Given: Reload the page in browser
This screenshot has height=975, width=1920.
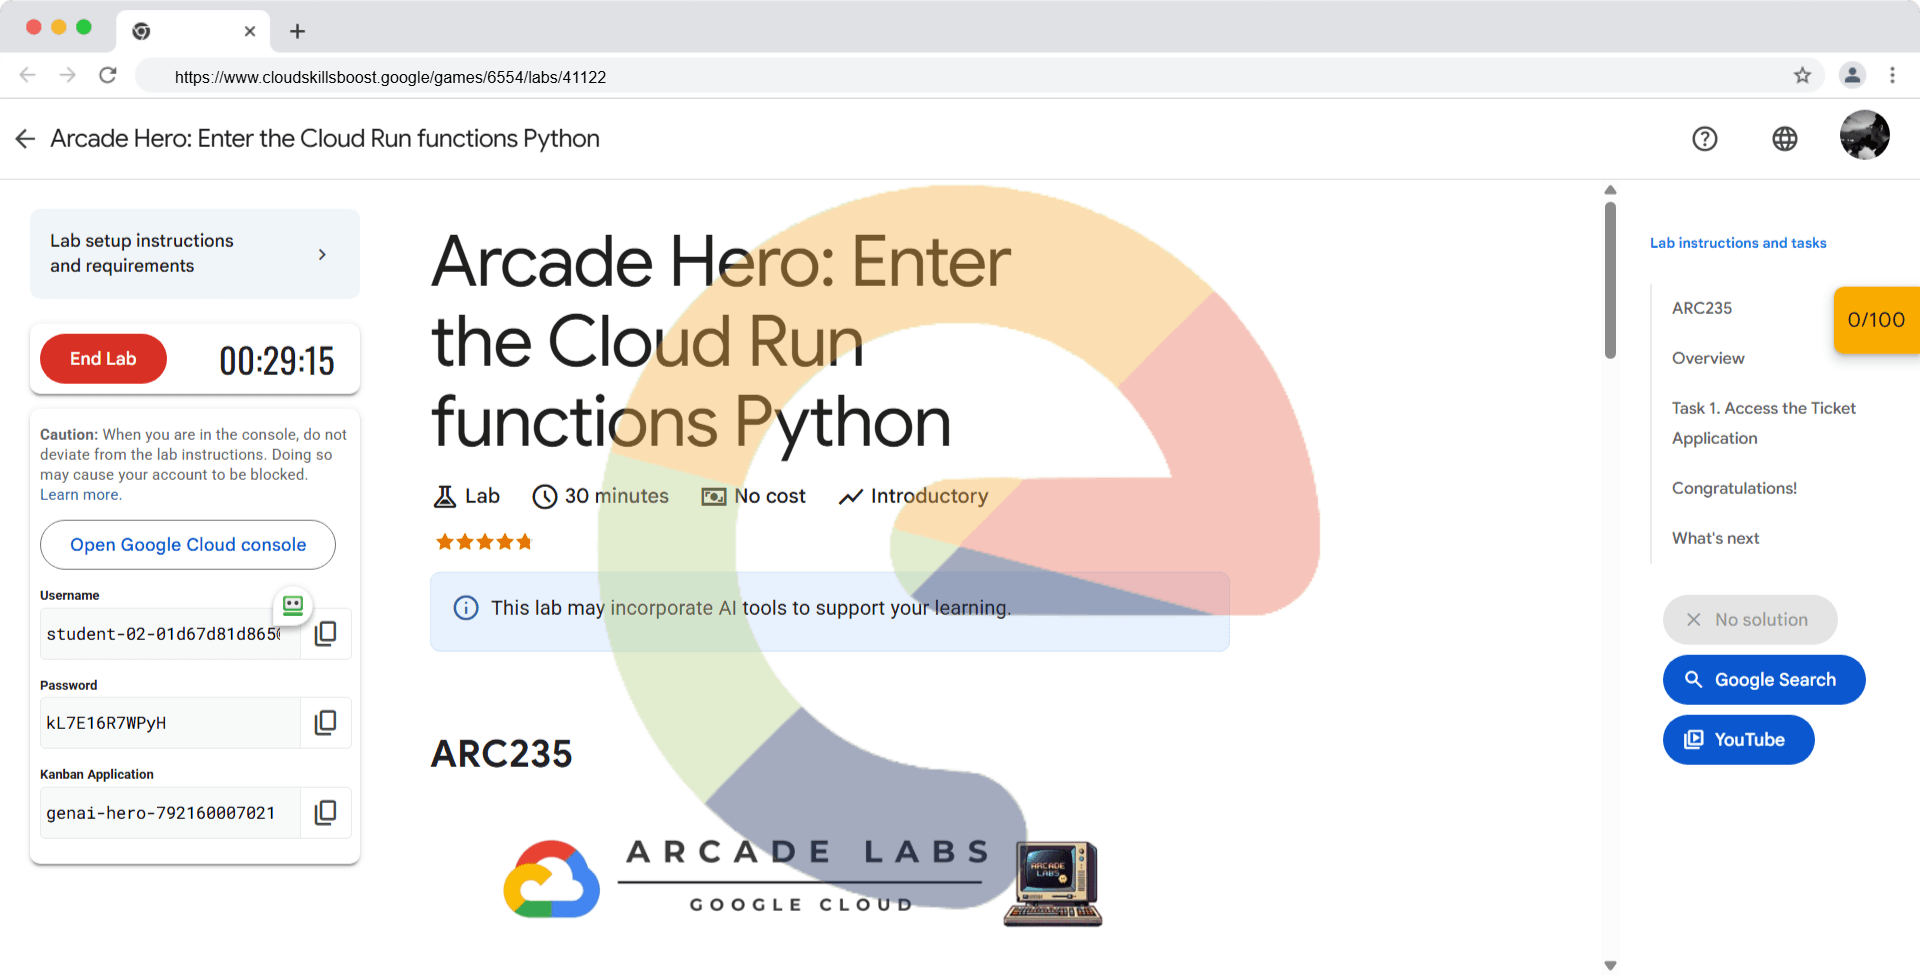Looking at the screenshot, I should [x=108, y=76].
